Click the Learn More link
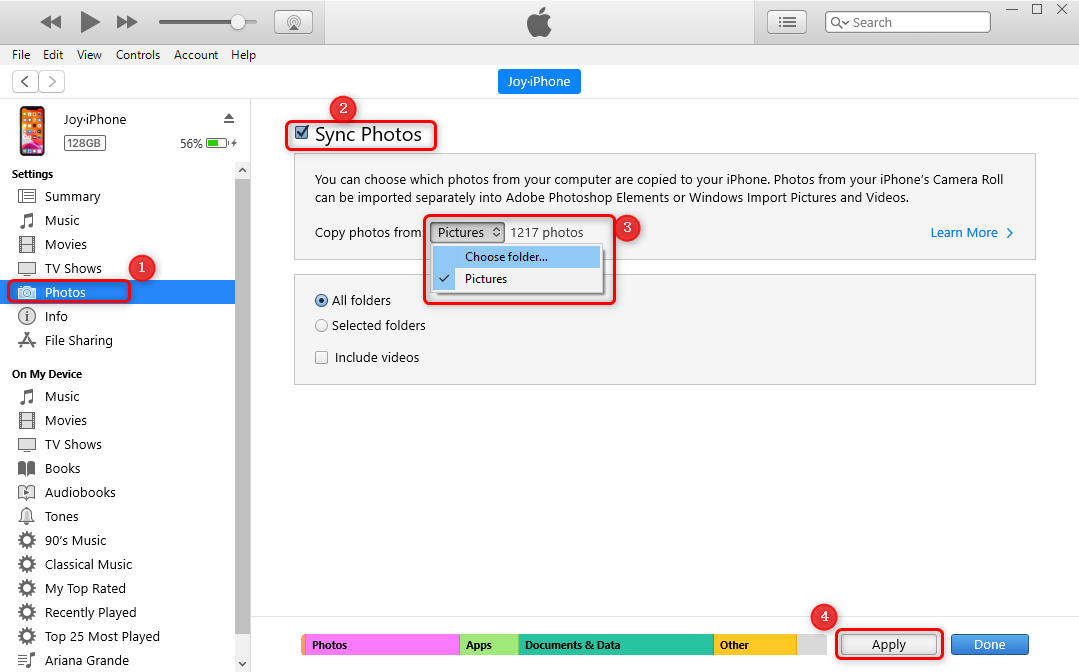The image size is (1079, 672). 972,233
